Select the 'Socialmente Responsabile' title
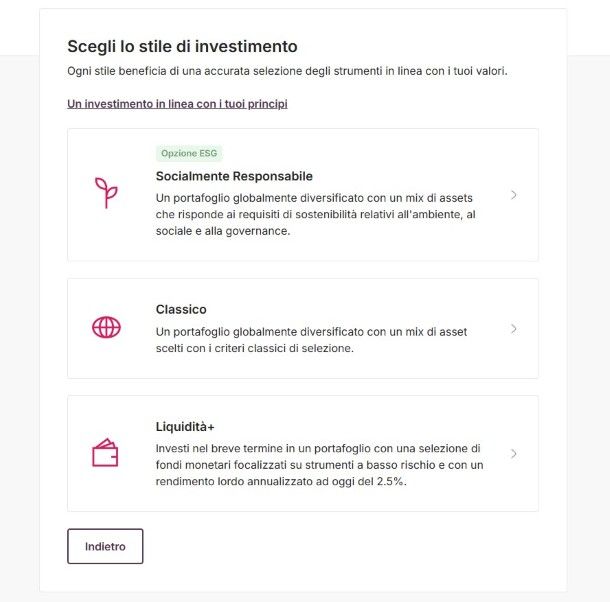The width and height of the screenshot is (610, 602). 234,176
